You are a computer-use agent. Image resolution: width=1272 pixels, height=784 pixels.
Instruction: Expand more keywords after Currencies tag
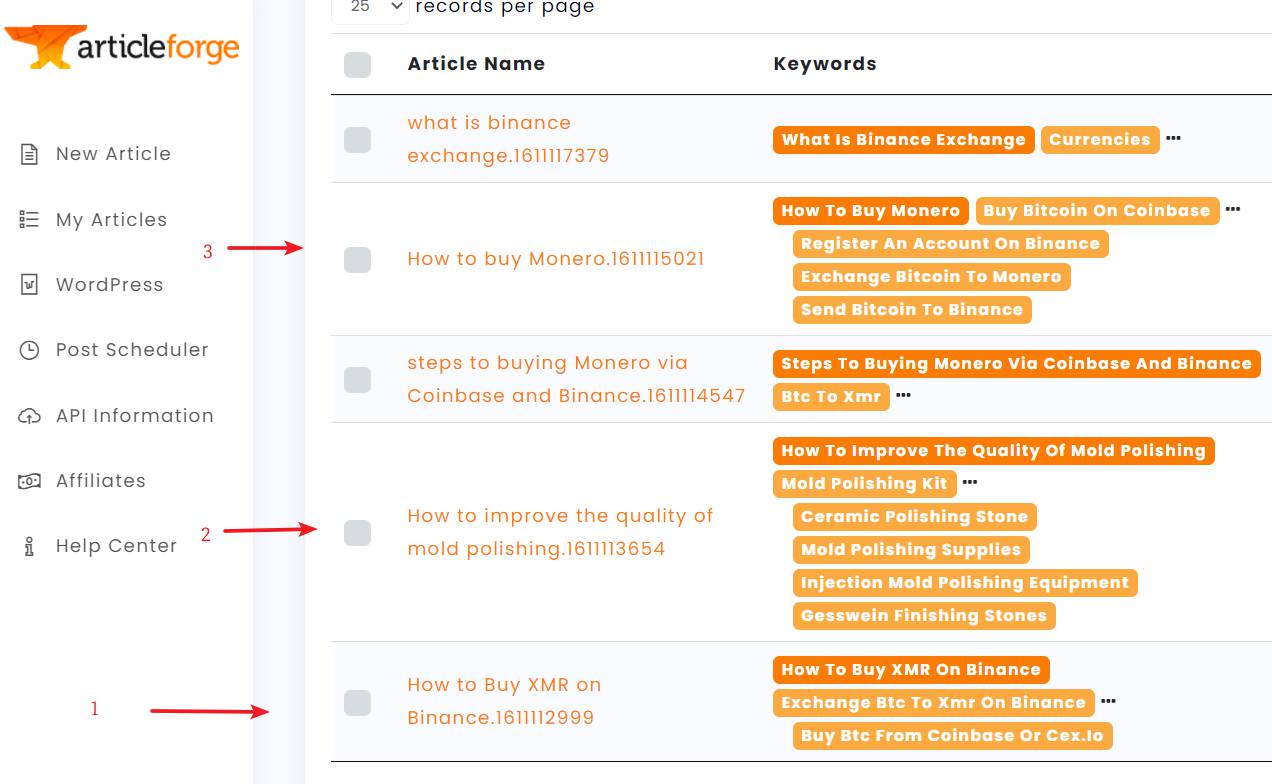[1173, 138]
